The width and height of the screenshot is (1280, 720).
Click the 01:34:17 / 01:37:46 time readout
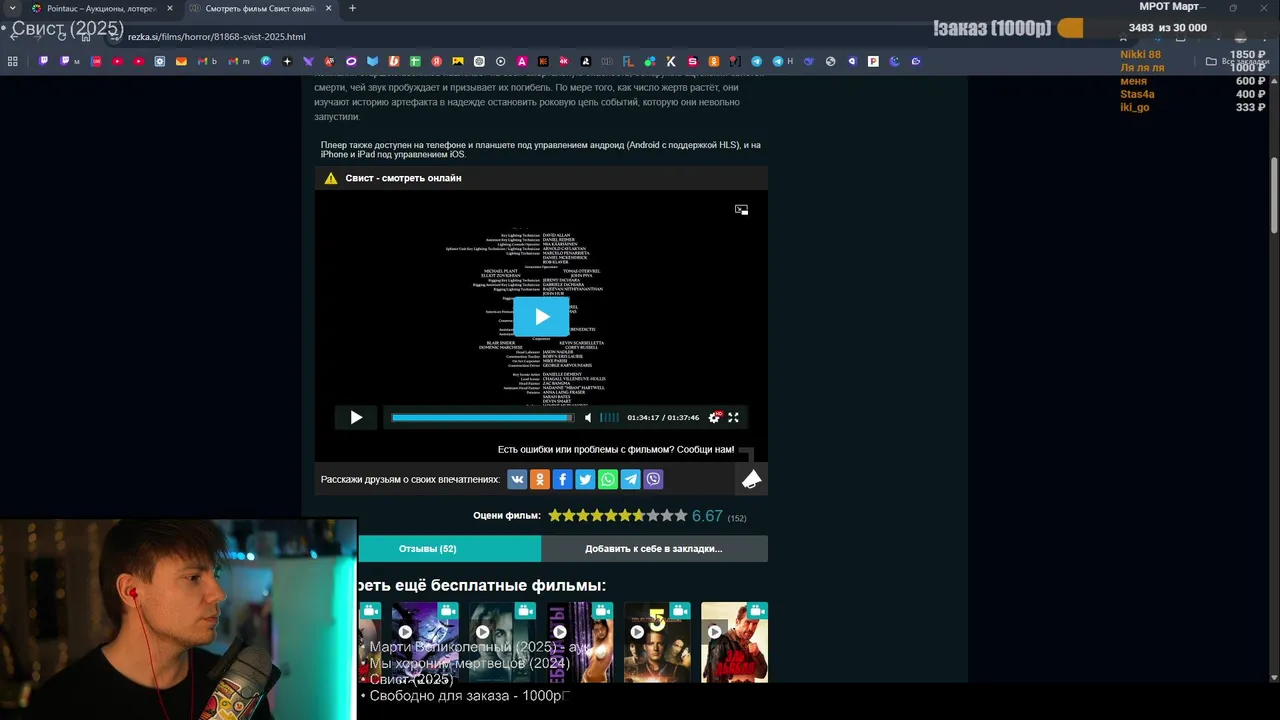click(x=663, y=418)
